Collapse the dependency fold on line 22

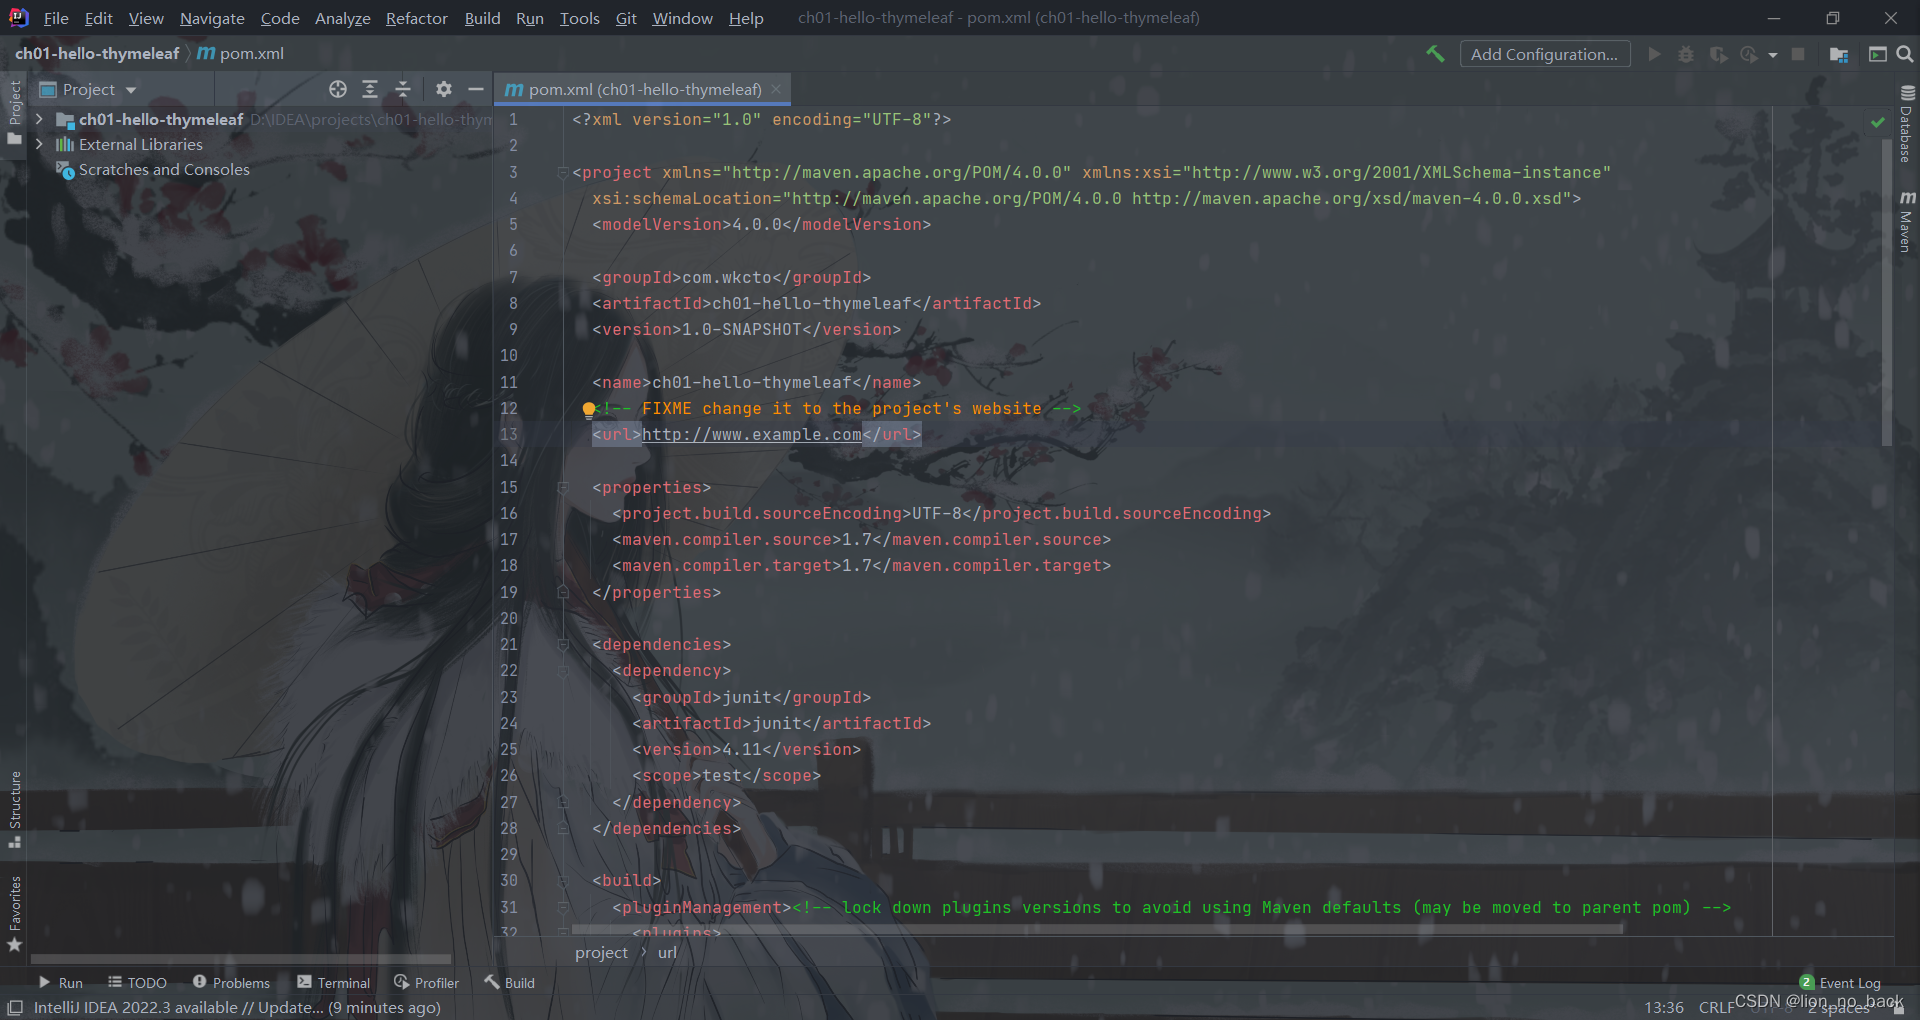tap(563, 671)
